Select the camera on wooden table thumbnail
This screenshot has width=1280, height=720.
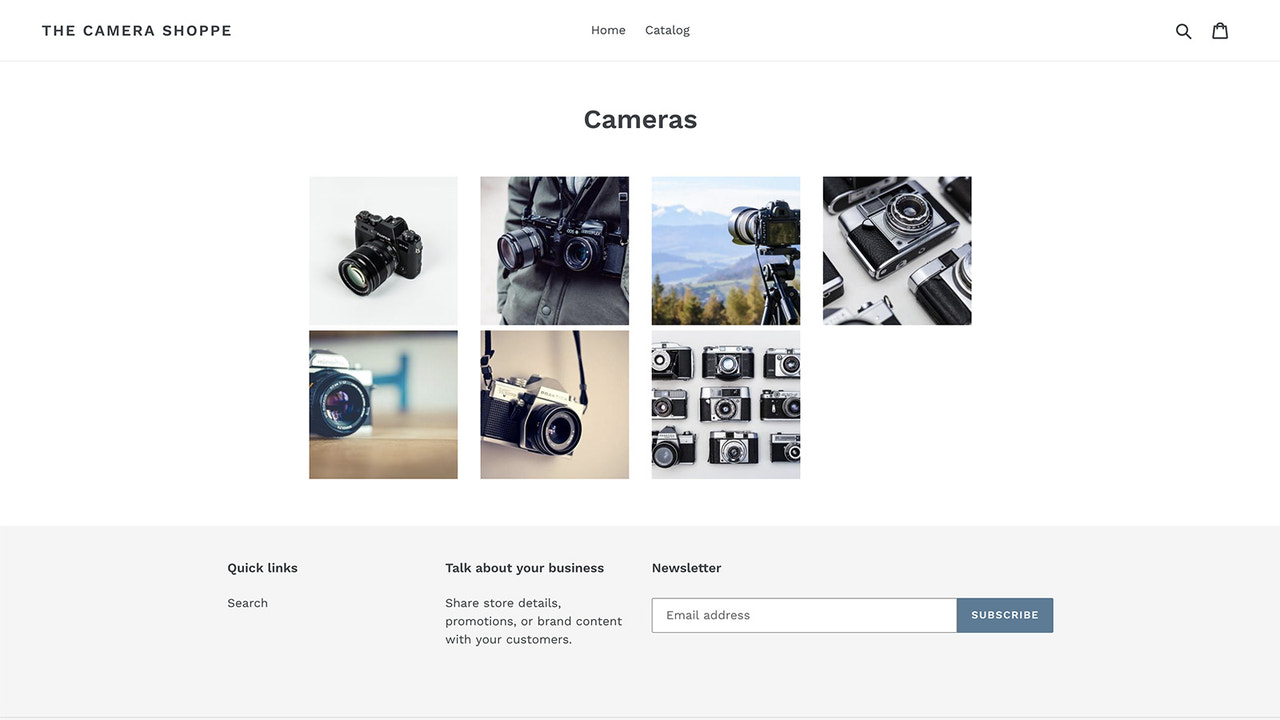[x=383, y=404]
